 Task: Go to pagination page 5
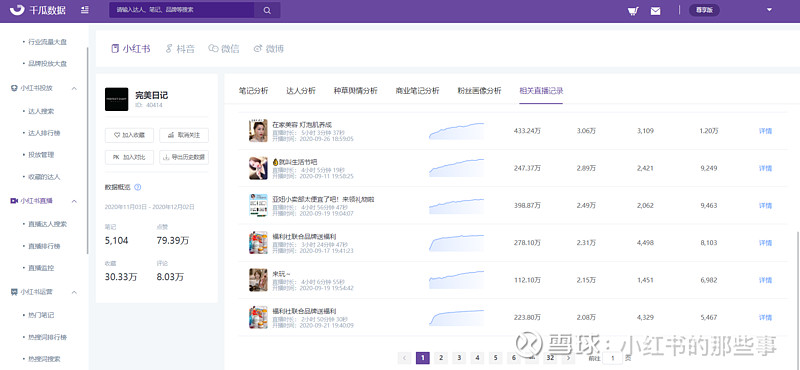[x=495, y=358]
